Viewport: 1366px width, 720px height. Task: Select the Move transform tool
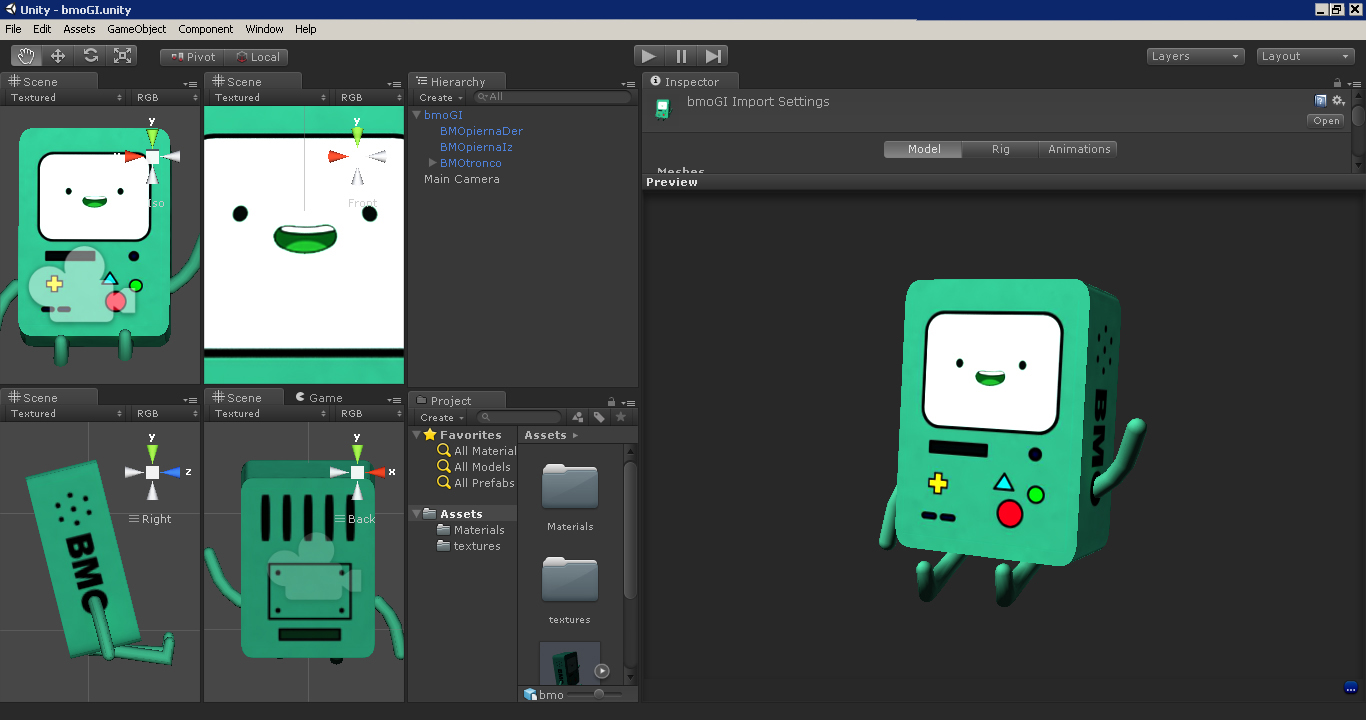pyautogui.click(x=58, y=56)
